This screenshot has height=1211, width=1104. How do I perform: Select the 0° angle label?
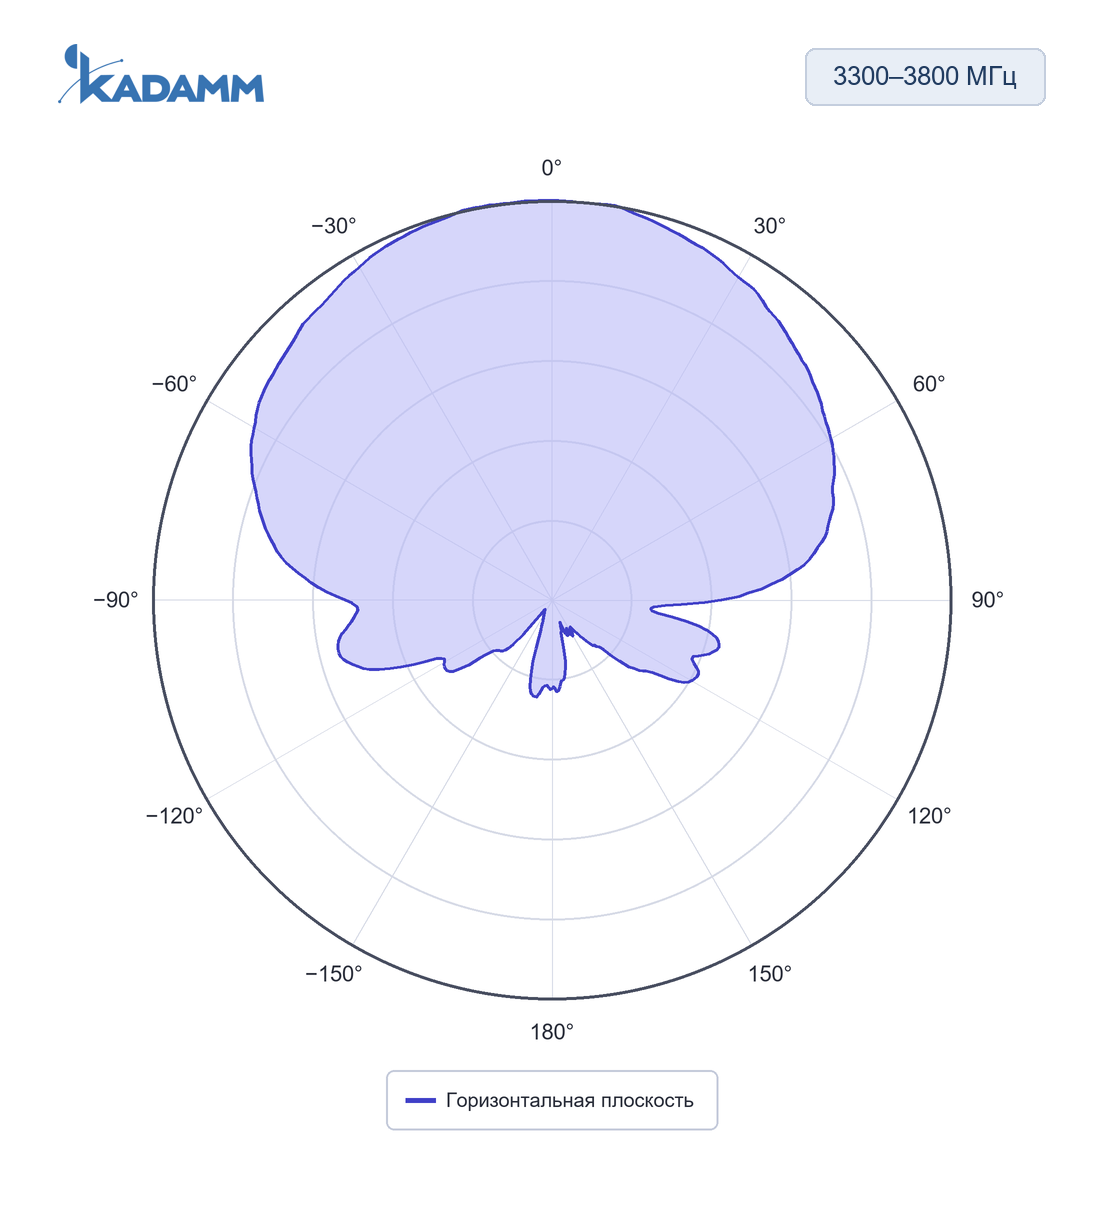click(x=552, y=168)
